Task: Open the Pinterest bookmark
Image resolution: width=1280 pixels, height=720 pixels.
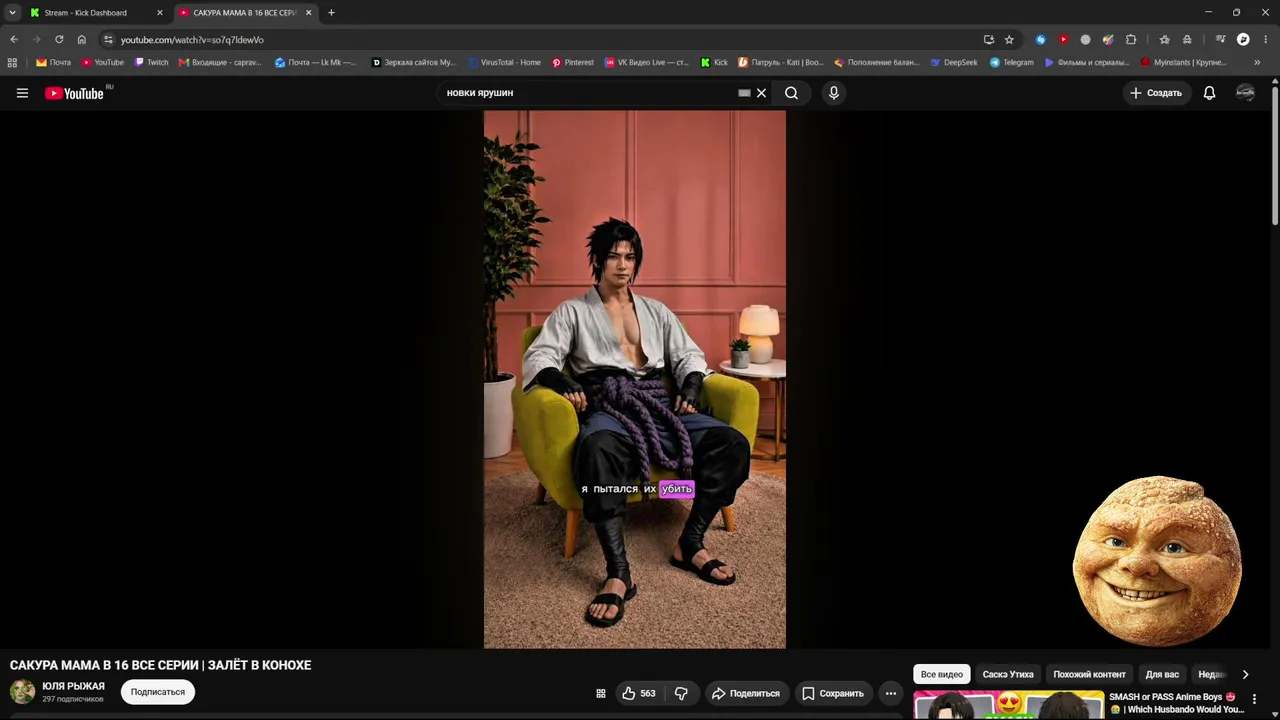Action: [572, 62]
